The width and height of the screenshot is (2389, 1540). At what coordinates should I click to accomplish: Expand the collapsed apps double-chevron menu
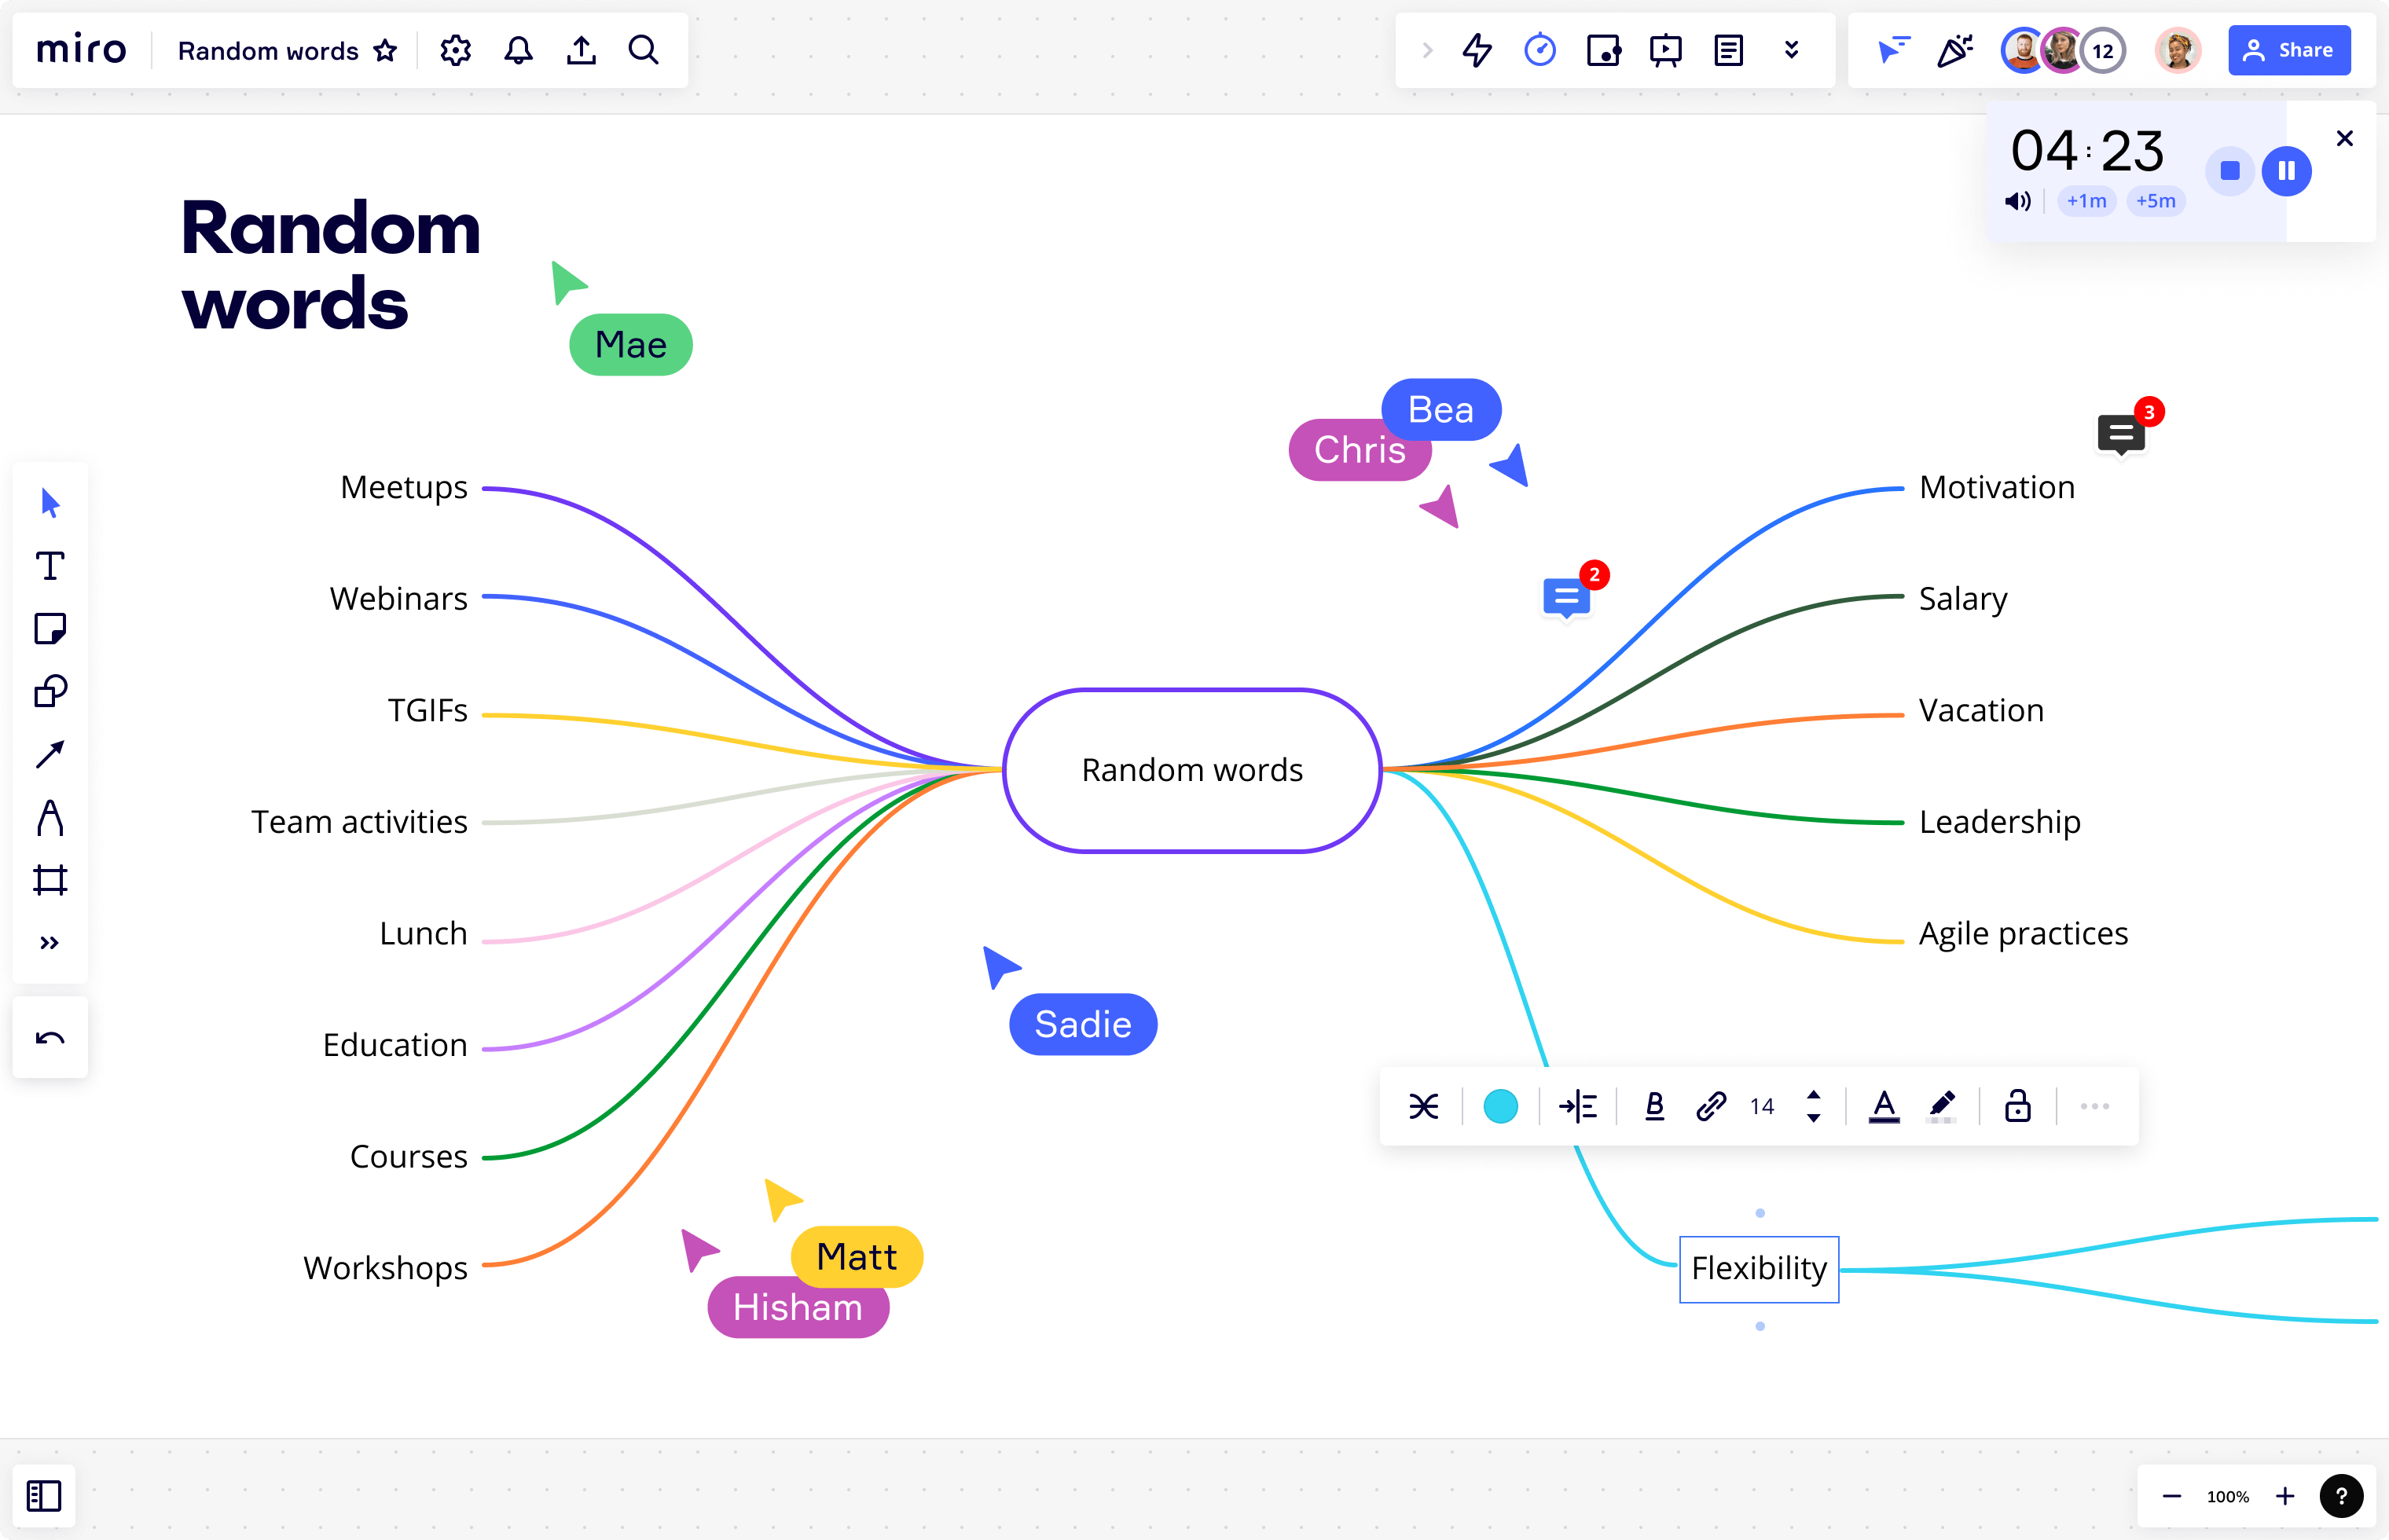(x=1791, y=50)
